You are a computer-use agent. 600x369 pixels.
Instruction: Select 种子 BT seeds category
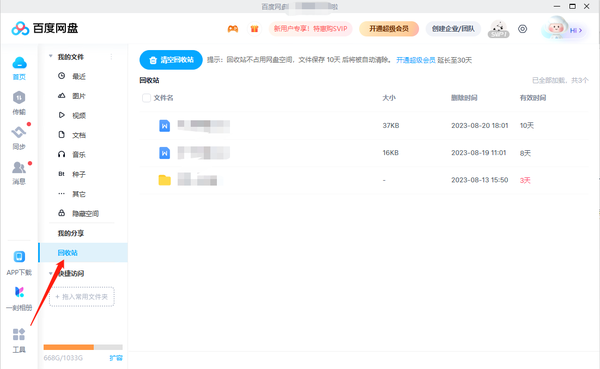pyautogui.click(x=79, y=174)
